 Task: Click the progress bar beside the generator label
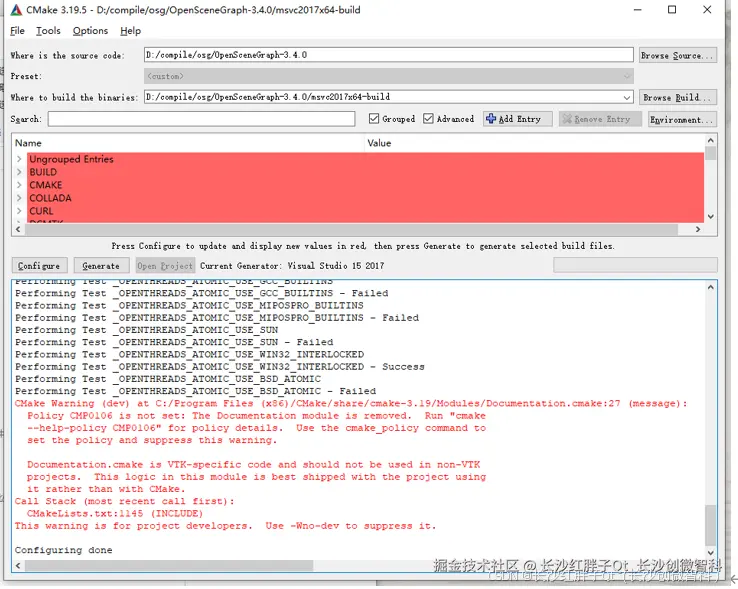click(x=635, y=265)
